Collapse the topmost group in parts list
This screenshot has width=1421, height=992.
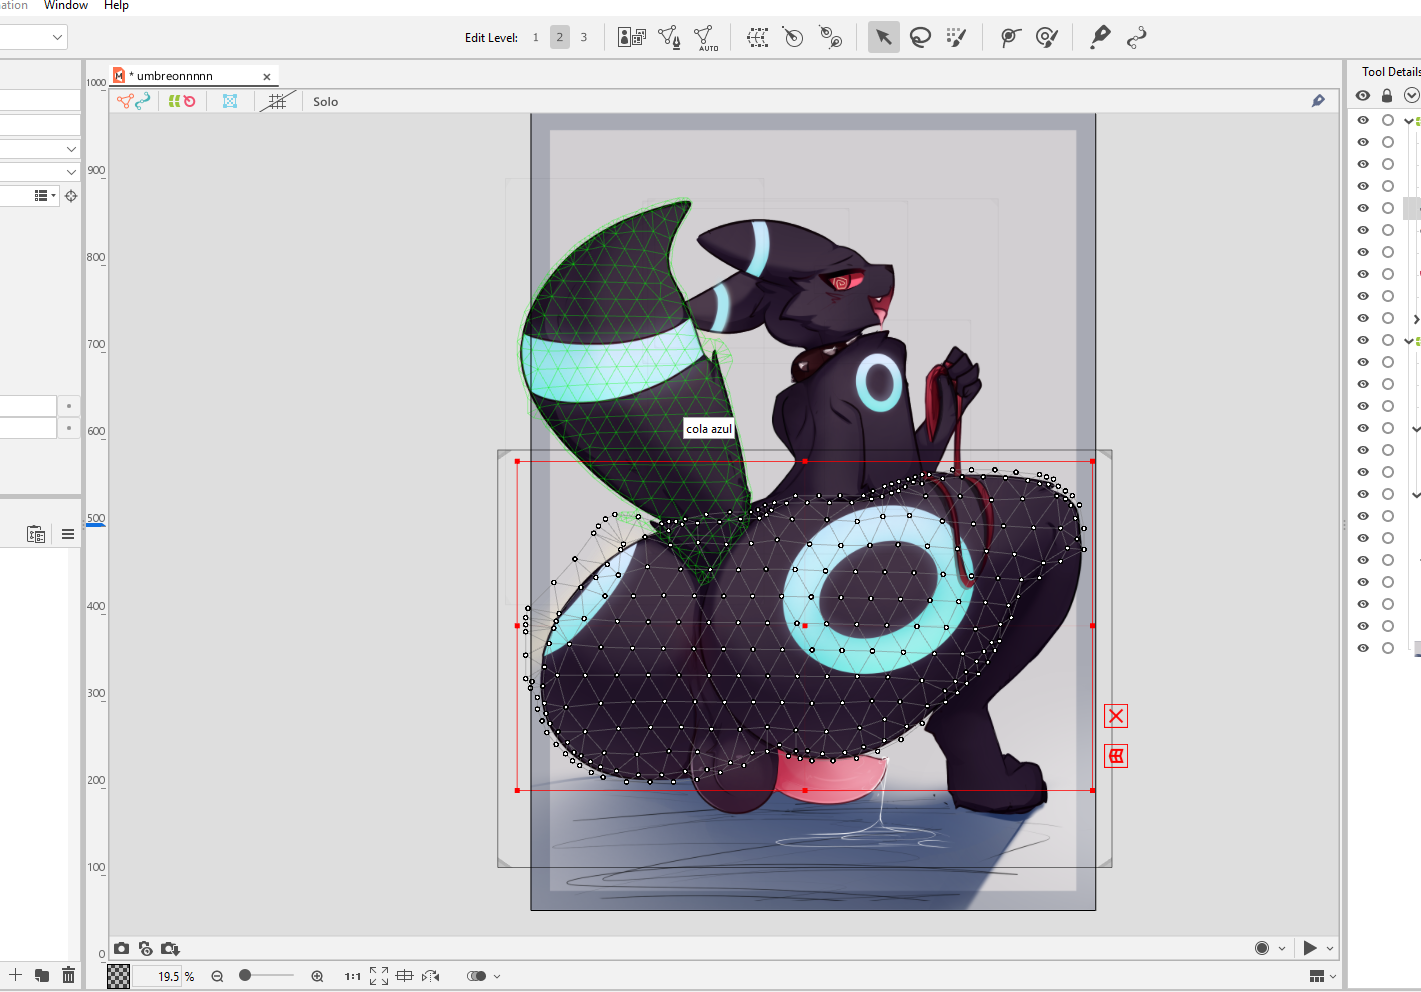[1409, 121]
